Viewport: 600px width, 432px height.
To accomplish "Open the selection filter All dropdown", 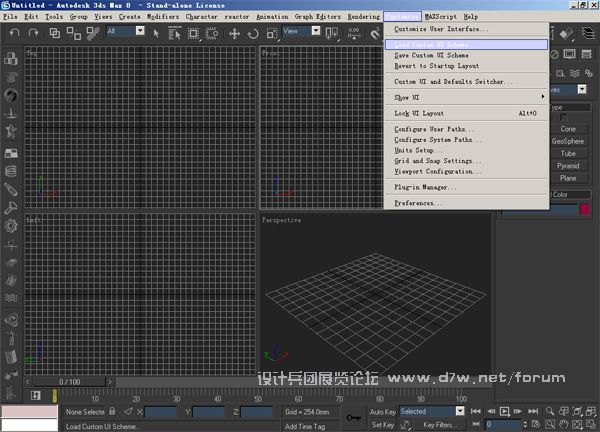I will click(140, 31).
